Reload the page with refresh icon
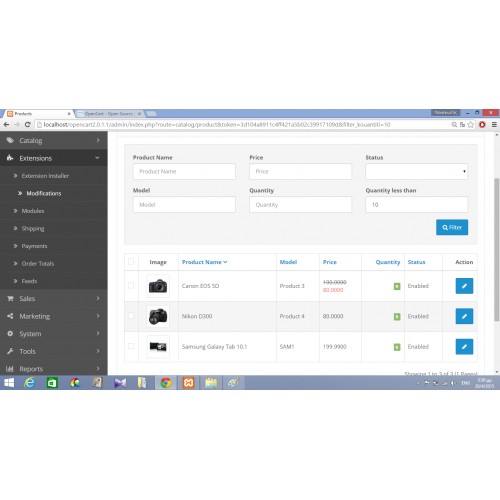This screenshot has height=500, width=500. 28,125
